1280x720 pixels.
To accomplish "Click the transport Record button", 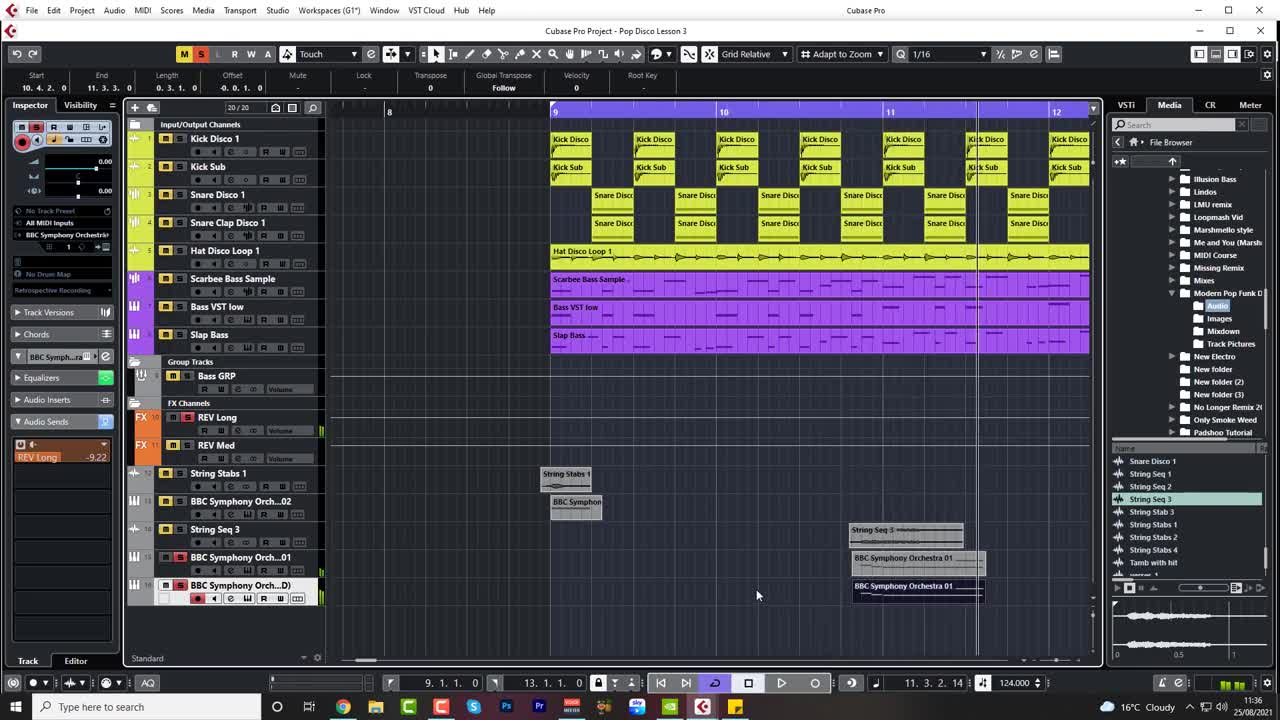I will click(x=815, y=683).
